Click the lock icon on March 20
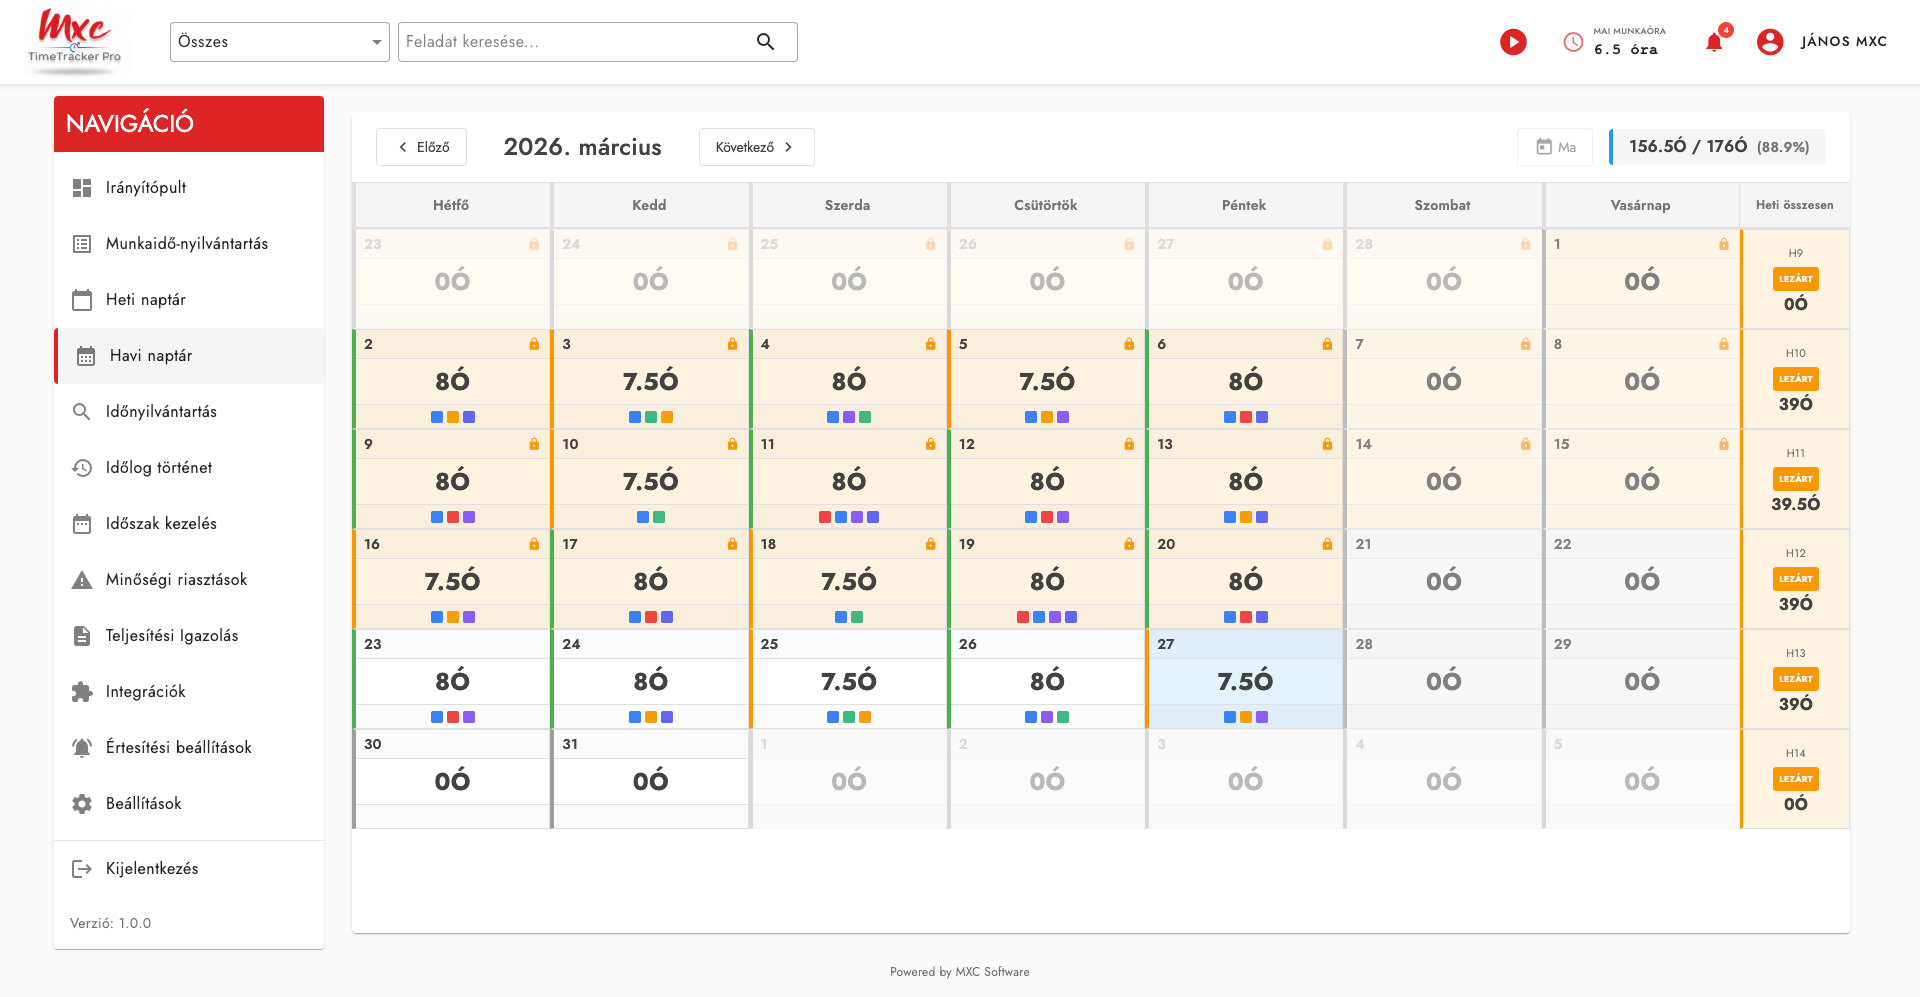Image resolution: width=1920 pixels, height=997 pixels. [1327, 544]
